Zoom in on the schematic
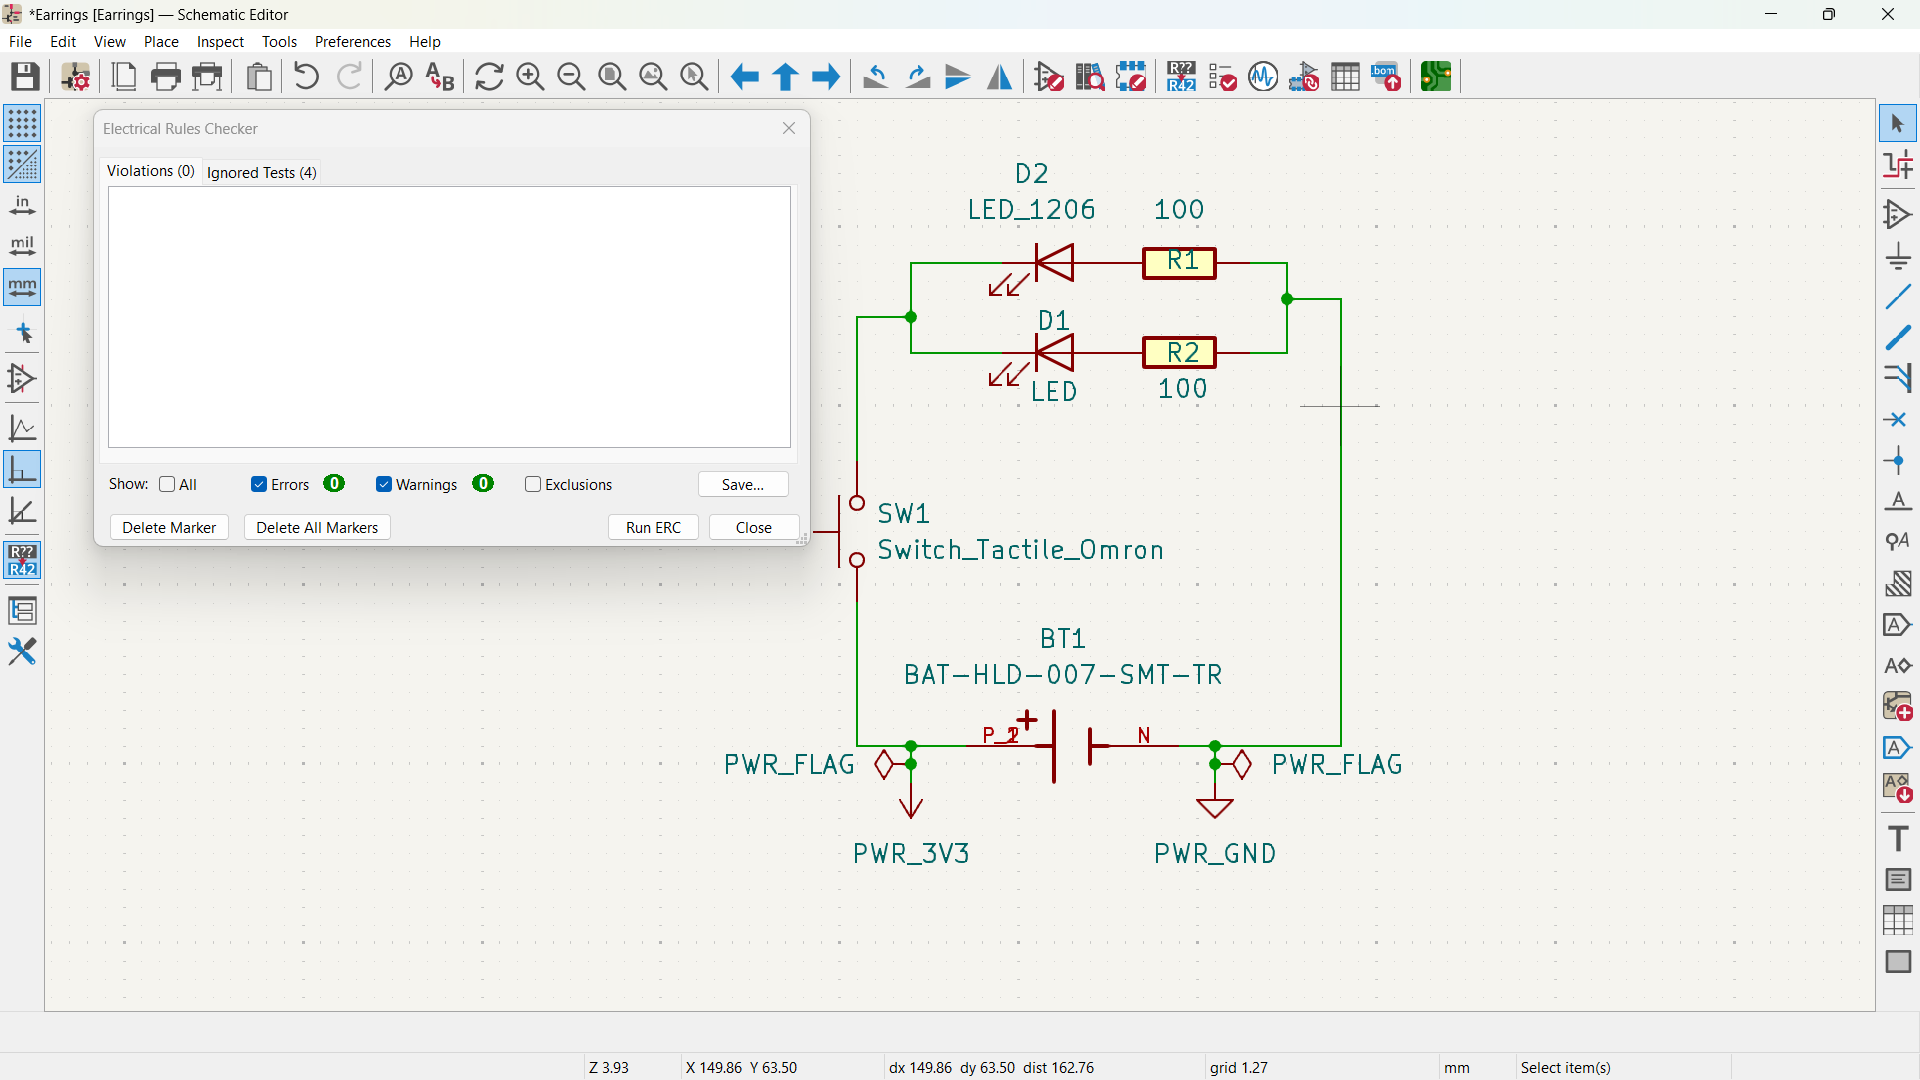 pyautogui.click(x=530, y=77)
